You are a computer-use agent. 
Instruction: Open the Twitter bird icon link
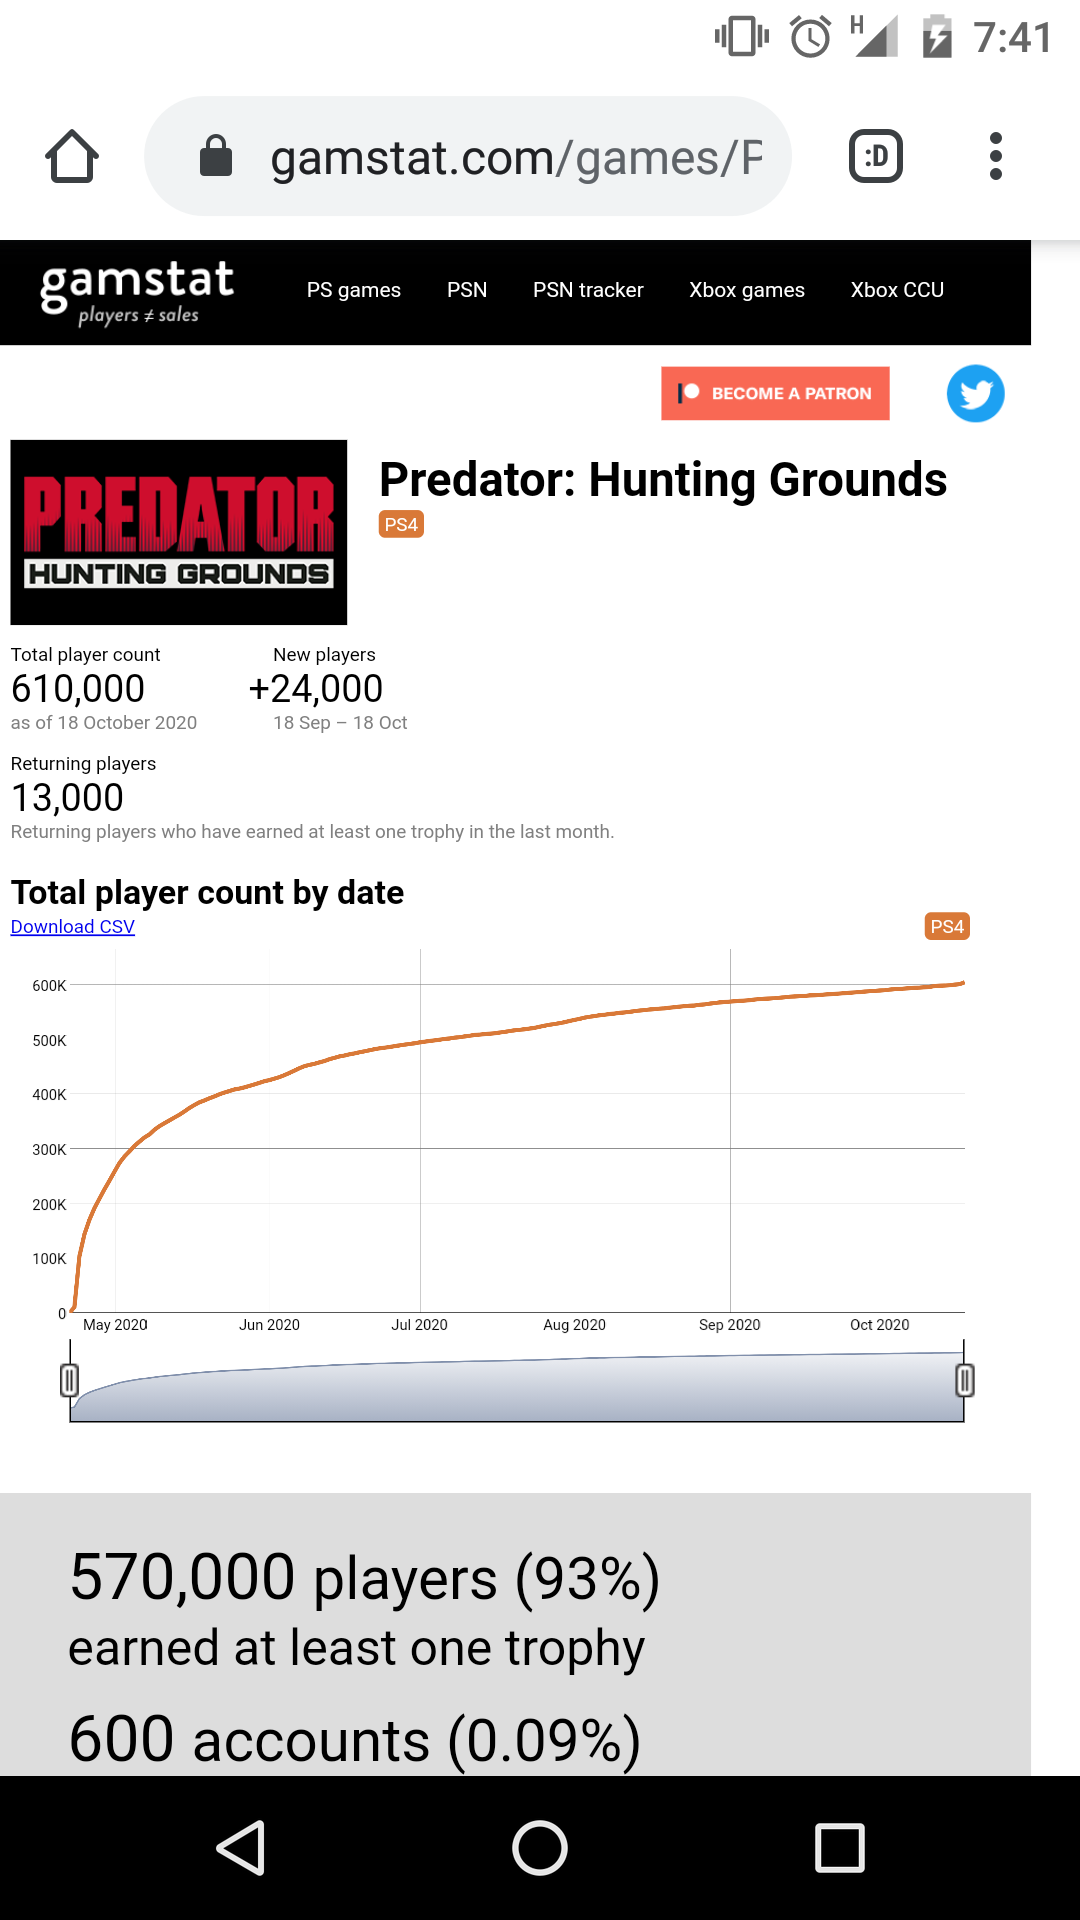pyautogui.click(x=976, y=393)
